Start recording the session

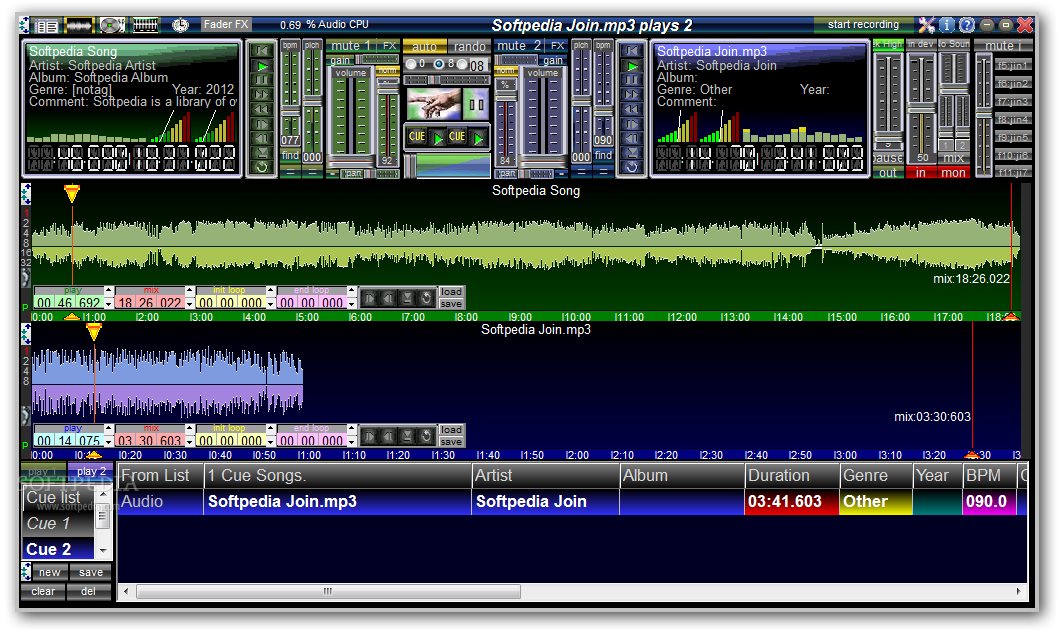863,24
